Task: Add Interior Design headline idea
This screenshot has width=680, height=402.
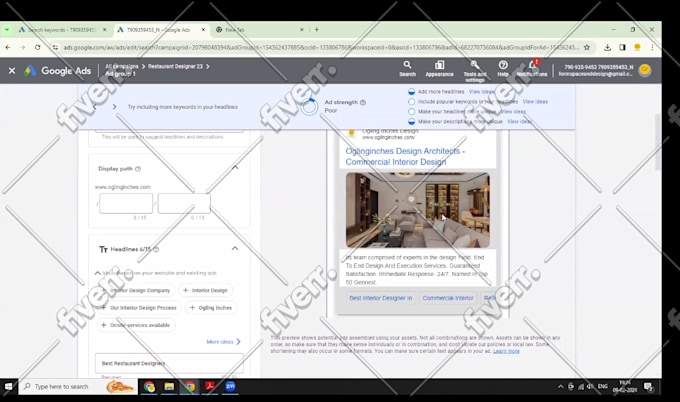Action: 206,290
